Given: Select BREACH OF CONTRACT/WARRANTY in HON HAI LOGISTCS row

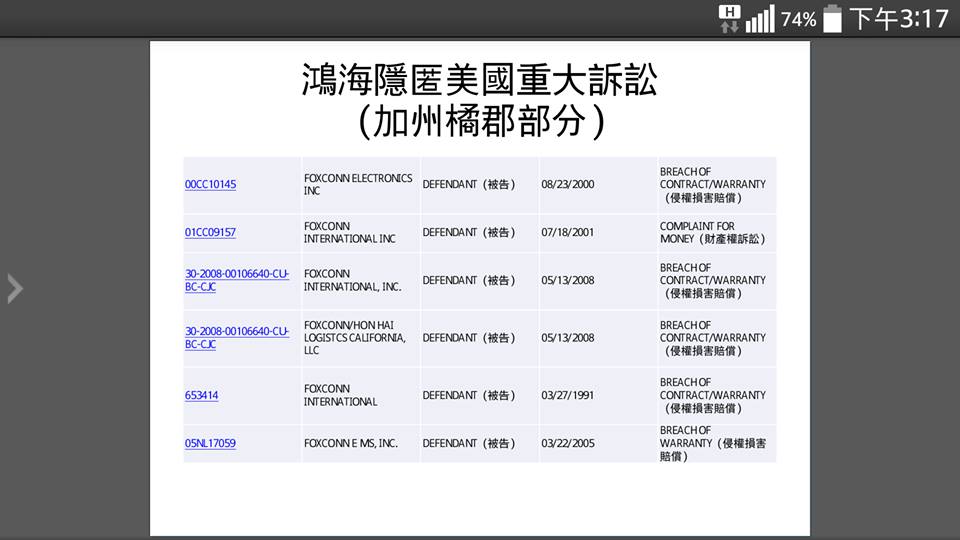Looking at the screenshot, I should click(x=713, y=337).
